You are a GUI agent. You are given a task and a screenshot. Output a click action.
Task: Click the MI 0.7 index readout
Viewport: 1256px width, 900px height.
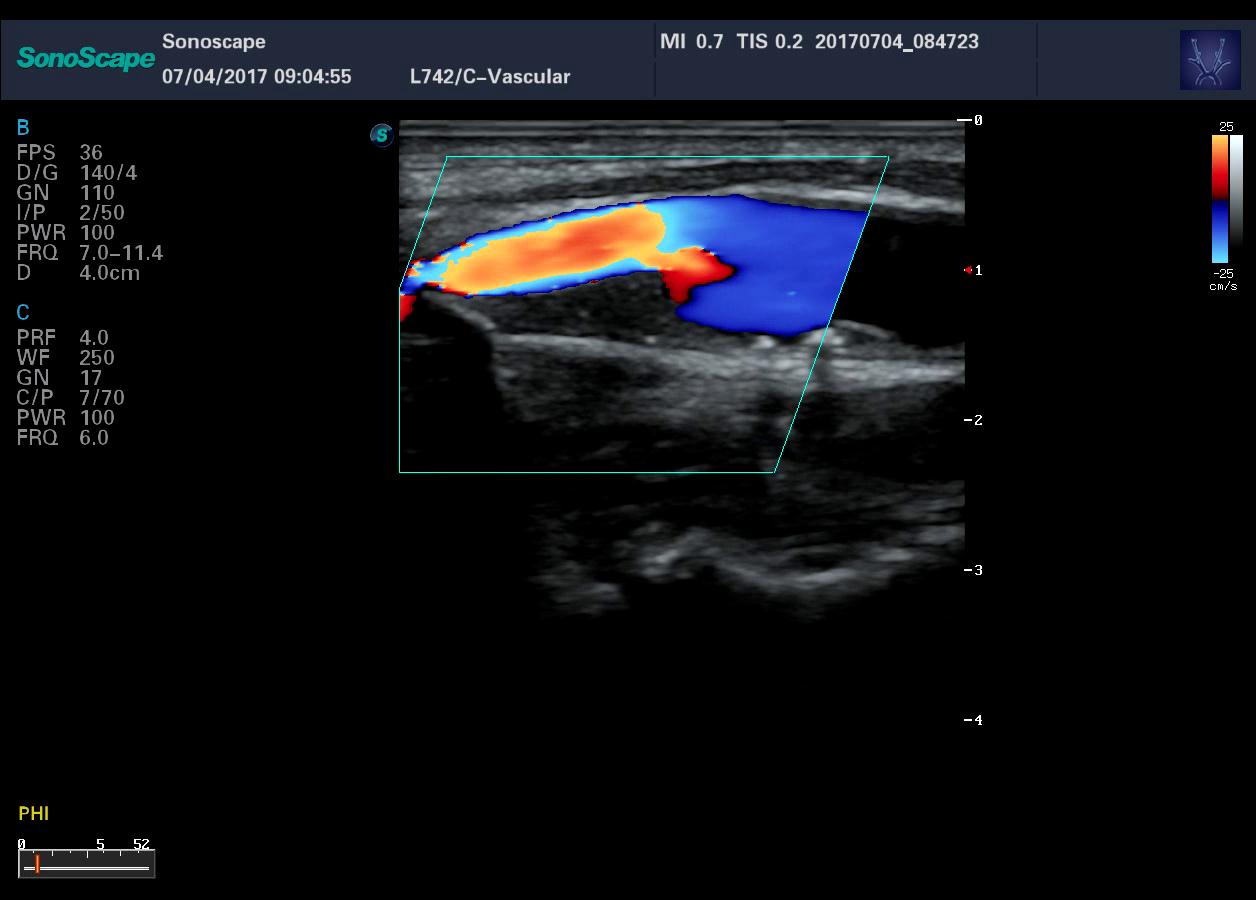pos(691,42)
